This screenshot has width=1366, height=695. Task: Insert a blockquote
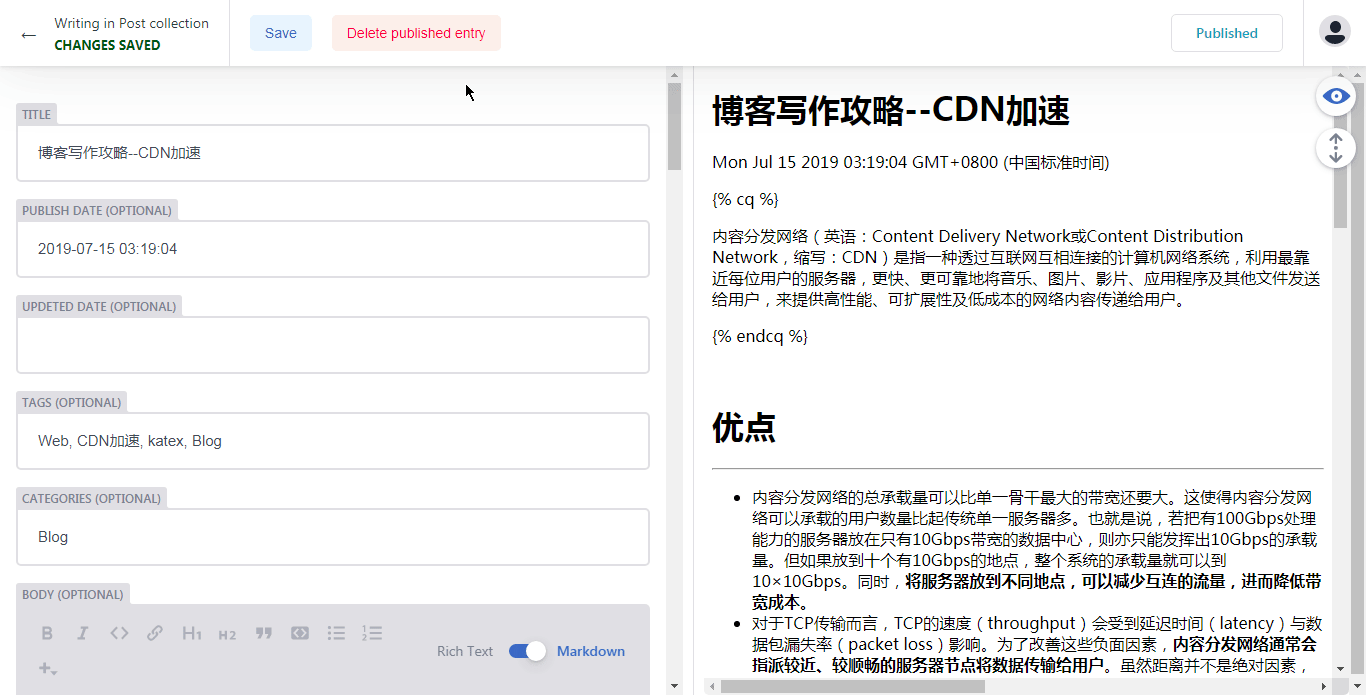click(264, 632)
